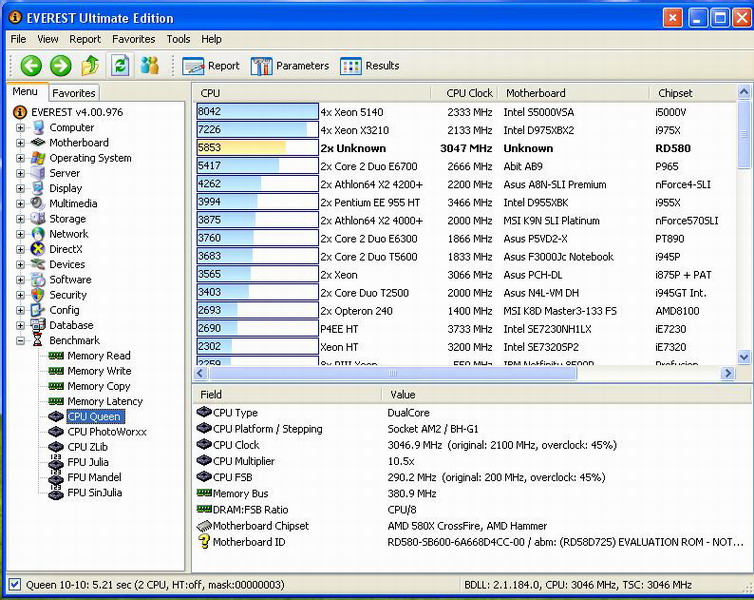Expand the Operating System node
This screenshot has height=600, width=754.
click(20, 158)
